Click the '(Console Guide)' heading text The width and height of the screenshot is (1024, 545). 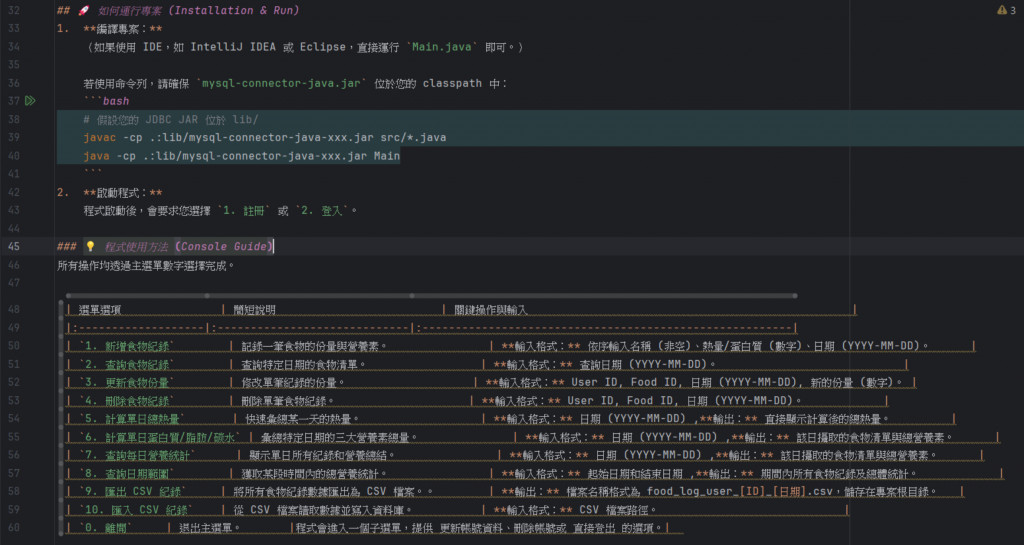[x=224, y=247]
